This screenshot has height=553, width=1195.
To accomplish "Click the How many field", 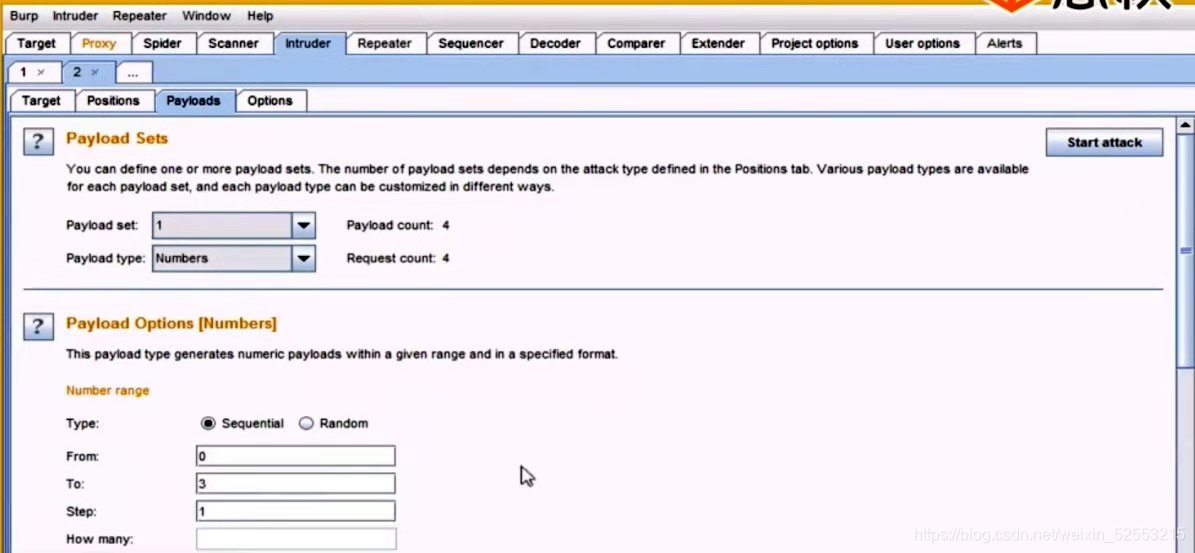I will [296, 539].
